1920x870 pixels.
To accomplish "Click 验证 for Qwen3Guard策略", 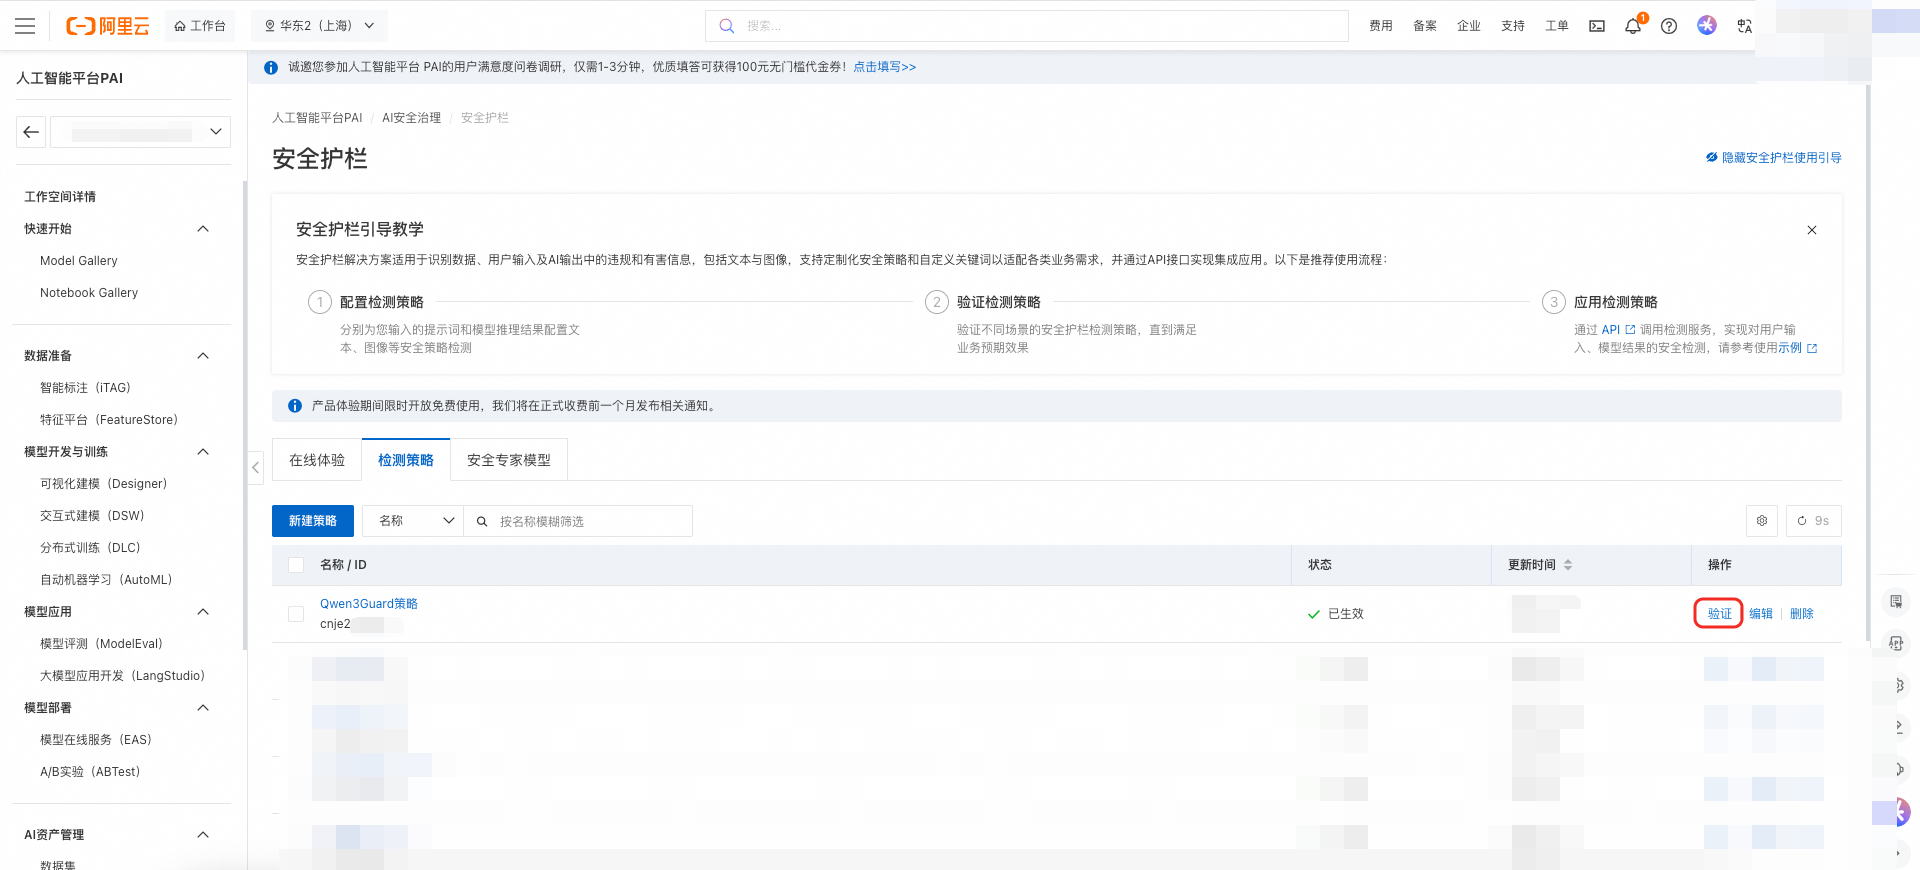I will click(x=1720, y=614).
